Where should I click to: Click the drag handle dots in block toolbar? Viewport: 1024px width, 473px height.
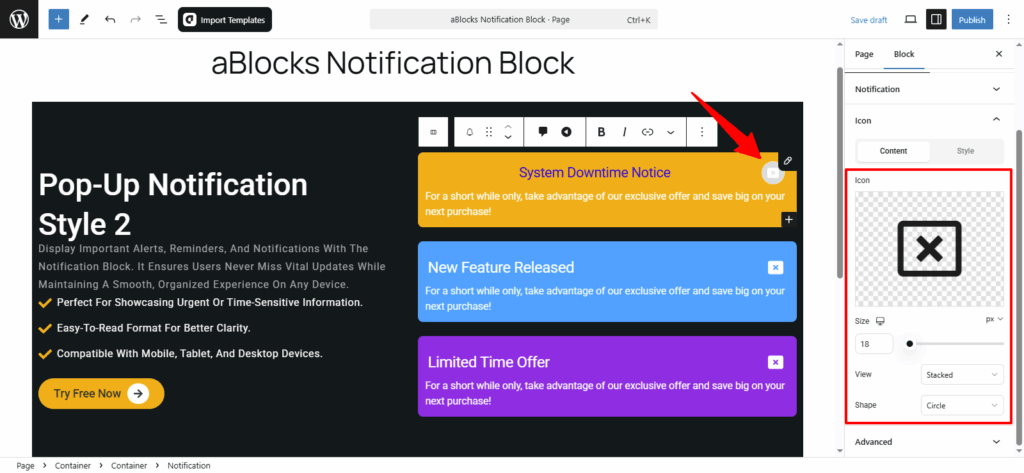(488, 132)
